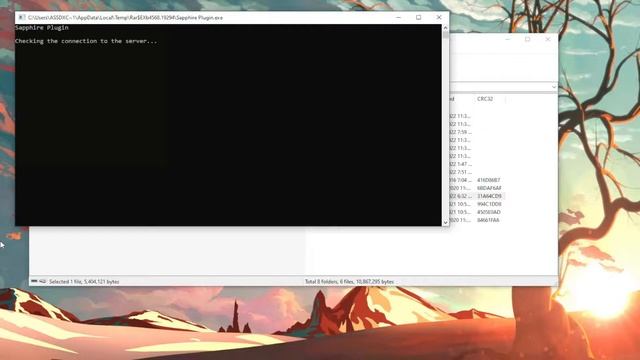The height and width of the screenshot is (360, 640).
Task: Sort by the CRC32 column header
Action: coord(485,99)
